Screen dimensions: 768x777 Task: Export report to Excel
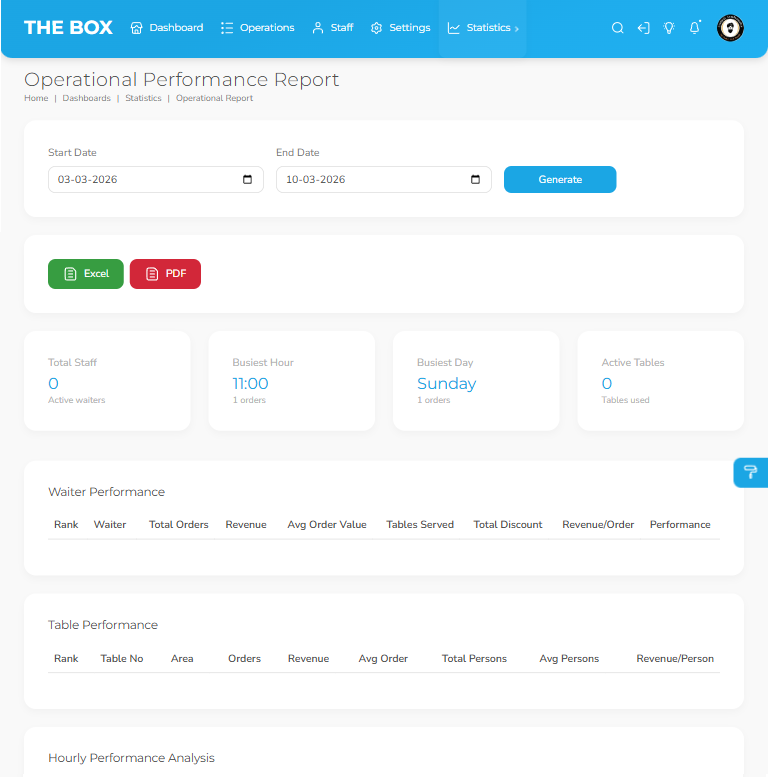pos(86,274)
